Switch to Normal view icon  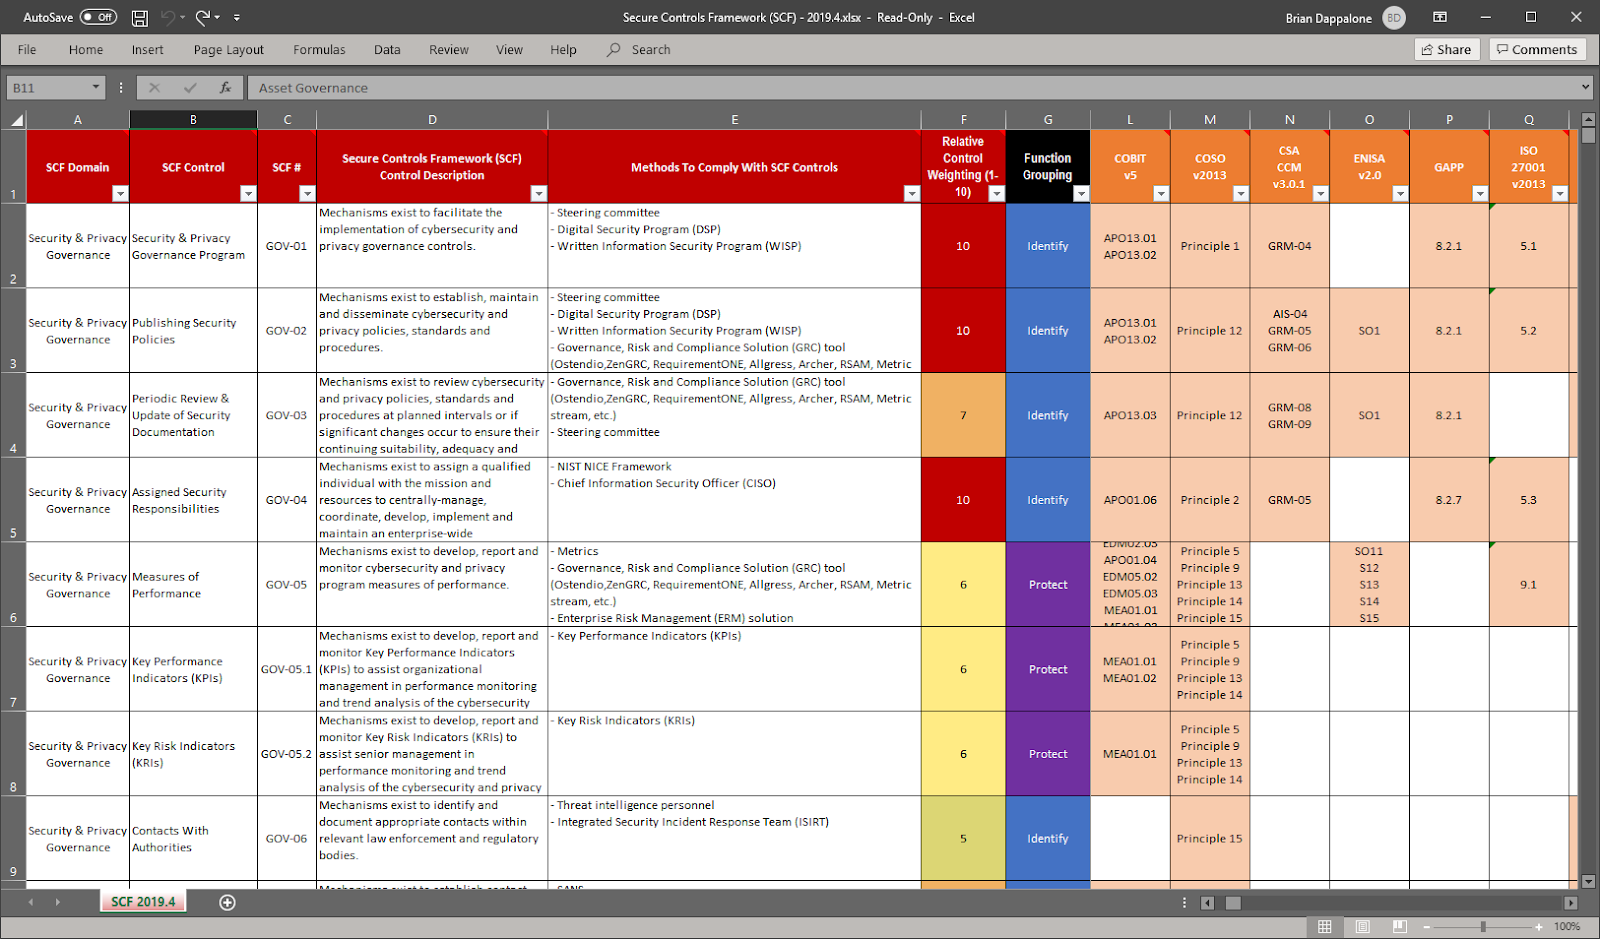tap(1324, 927)
